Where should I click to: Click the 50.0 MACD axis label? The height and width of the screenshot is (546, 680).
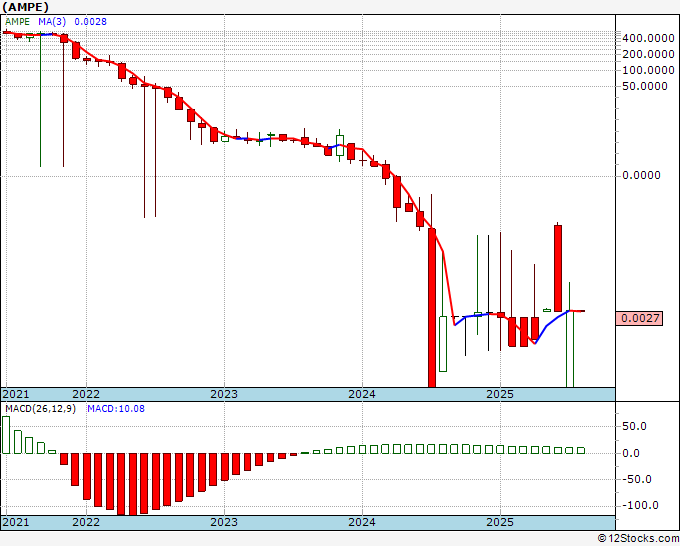point(634,426)
